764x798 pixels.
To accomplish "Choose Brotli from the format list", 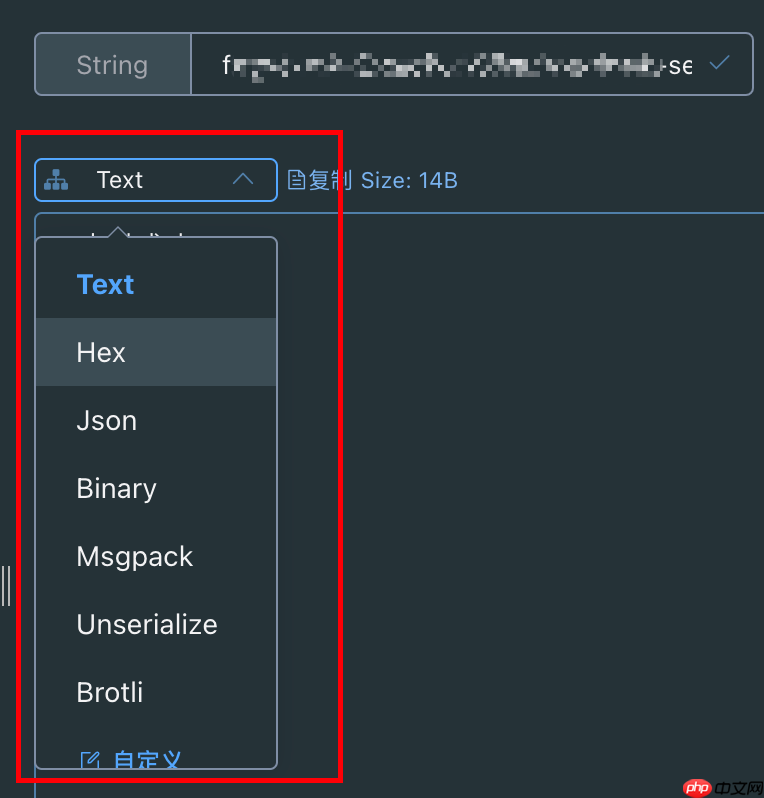I will point(109,692).
